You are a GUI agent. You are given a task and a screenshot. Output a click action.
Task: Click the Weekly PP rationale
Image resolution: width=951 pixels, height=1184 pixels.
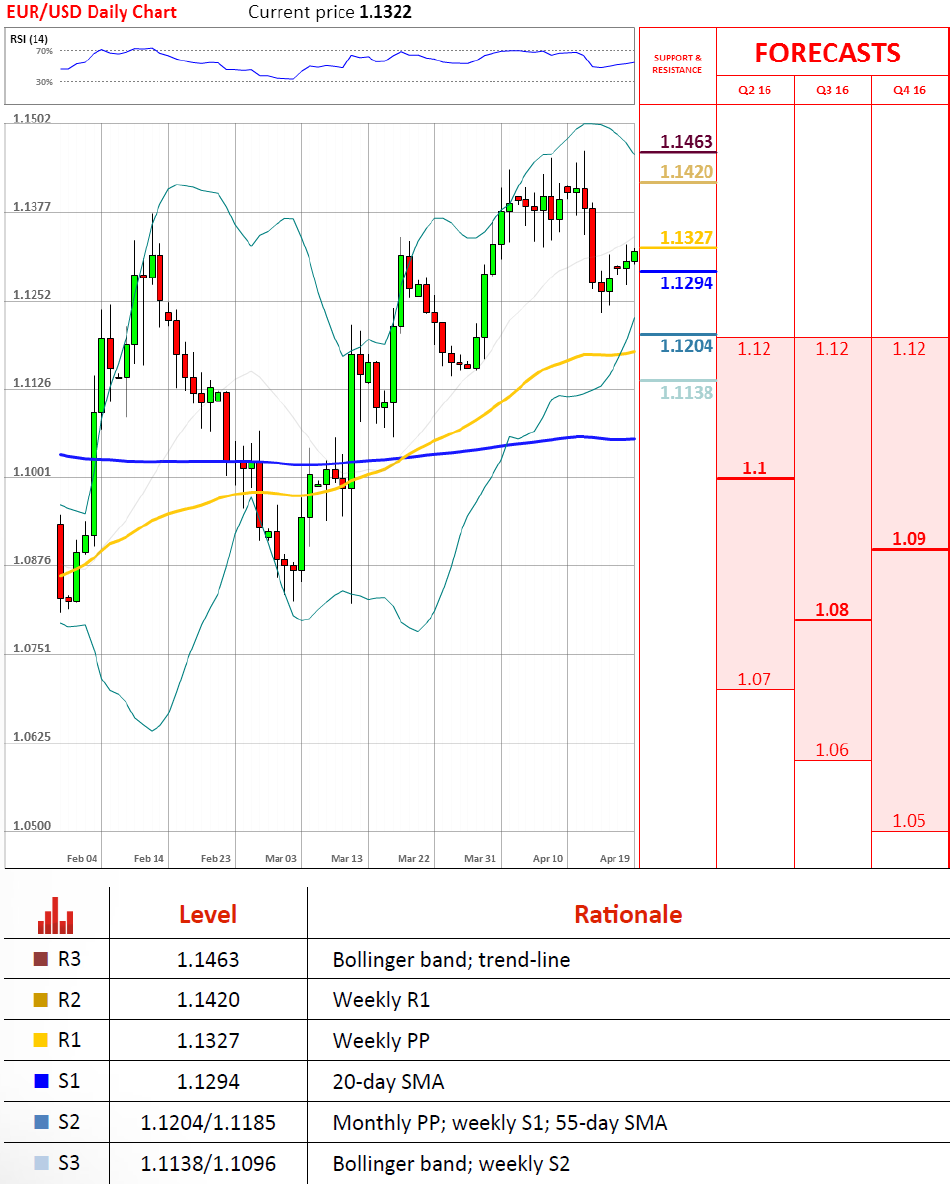tap(381, 1041)
